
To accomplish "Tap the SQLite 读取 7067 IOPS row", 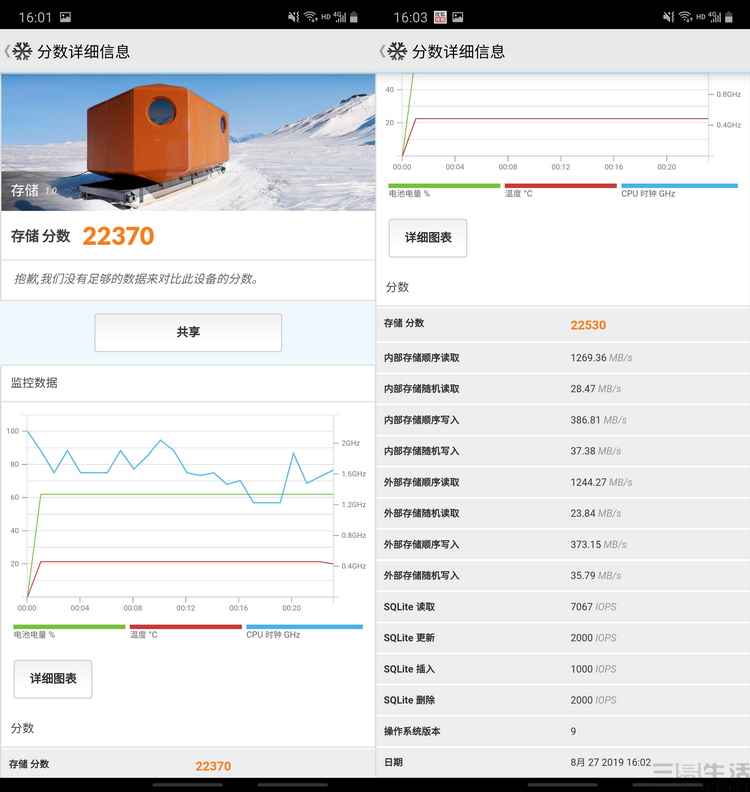I will 563,607.
